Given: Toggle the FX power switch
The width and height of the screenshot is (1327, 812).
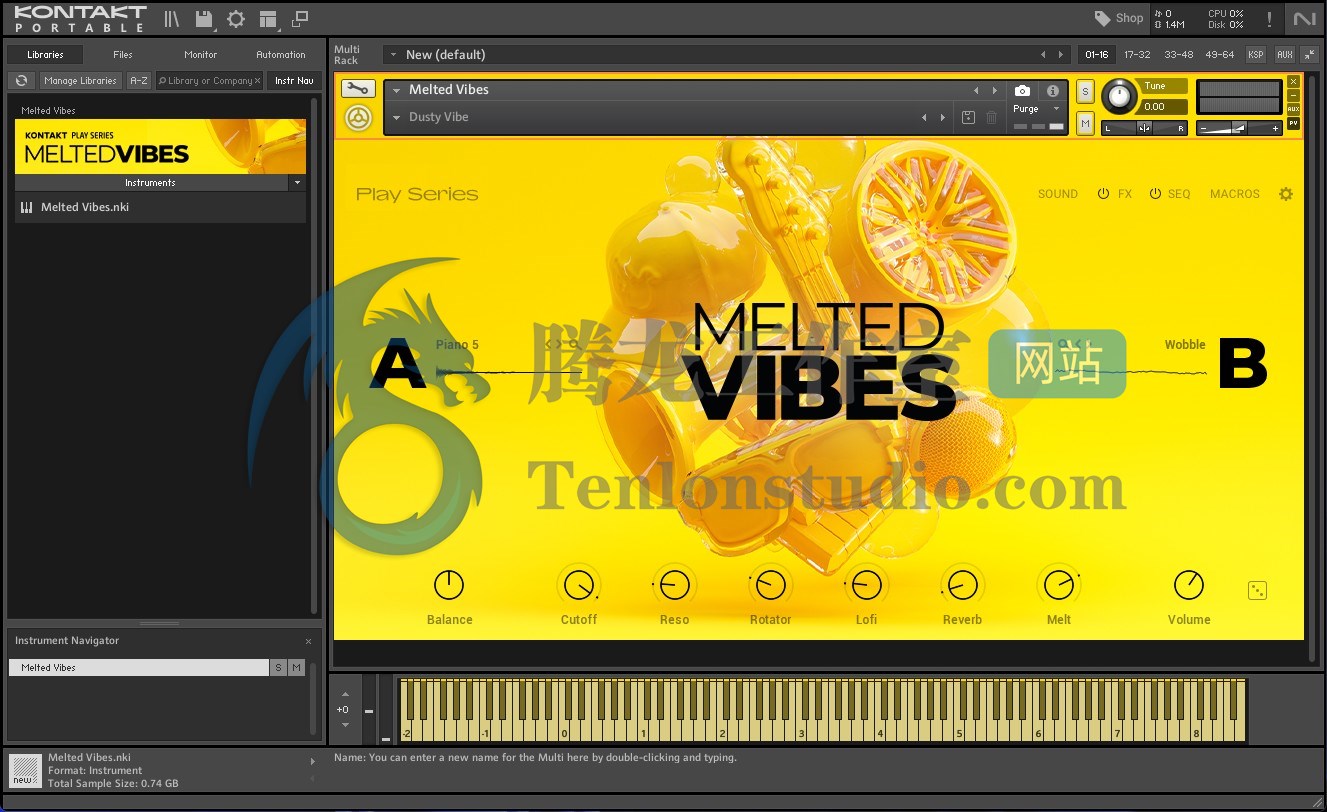Looking at the screenshot, I should (1104, 194).
